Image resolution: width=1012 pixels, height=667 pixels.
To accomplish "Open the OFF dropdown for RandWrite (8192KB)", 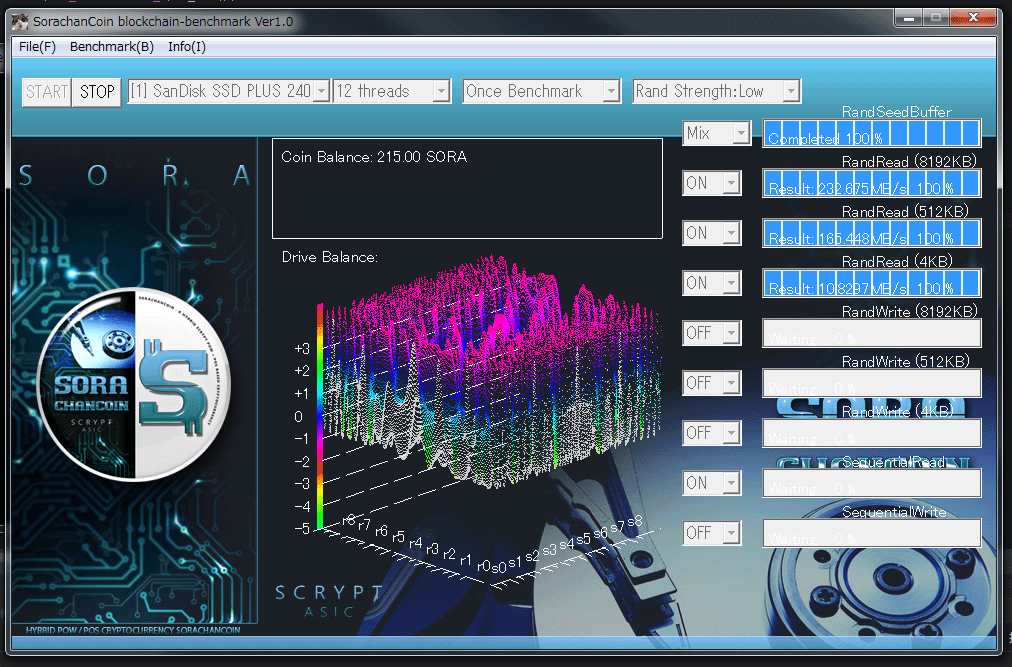I will [x=711, y=333].
